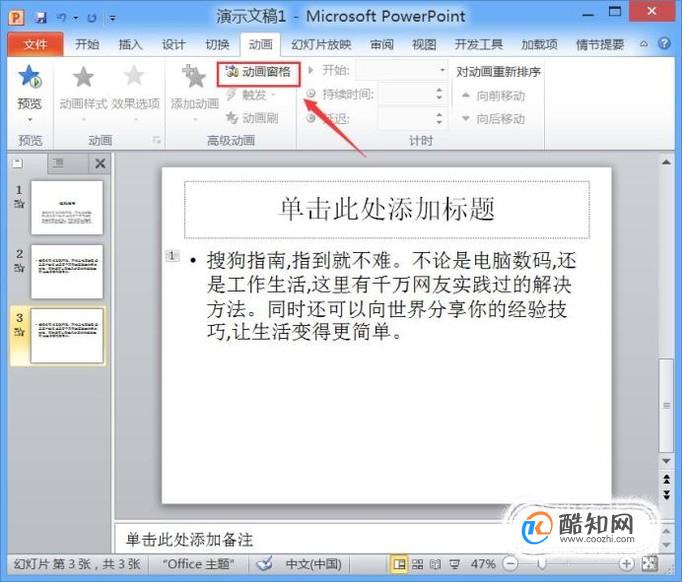
Task: Click zoom in plus button
Action: 626,564
